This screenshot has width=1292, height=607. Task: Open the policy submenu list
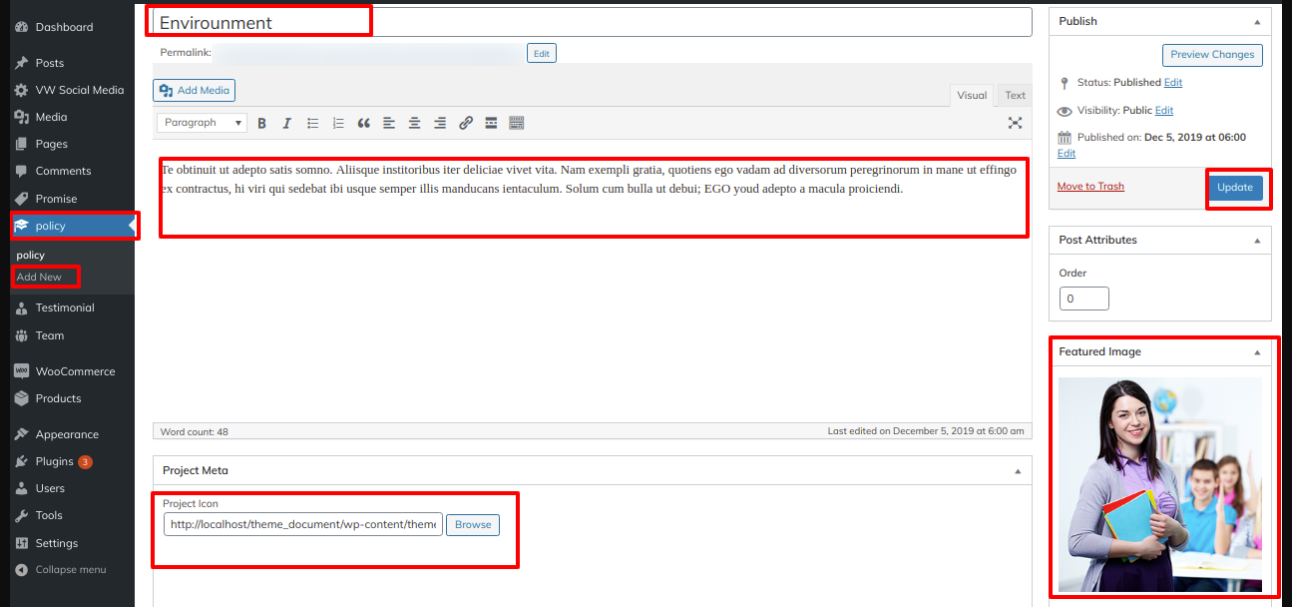tap(31, 255)
